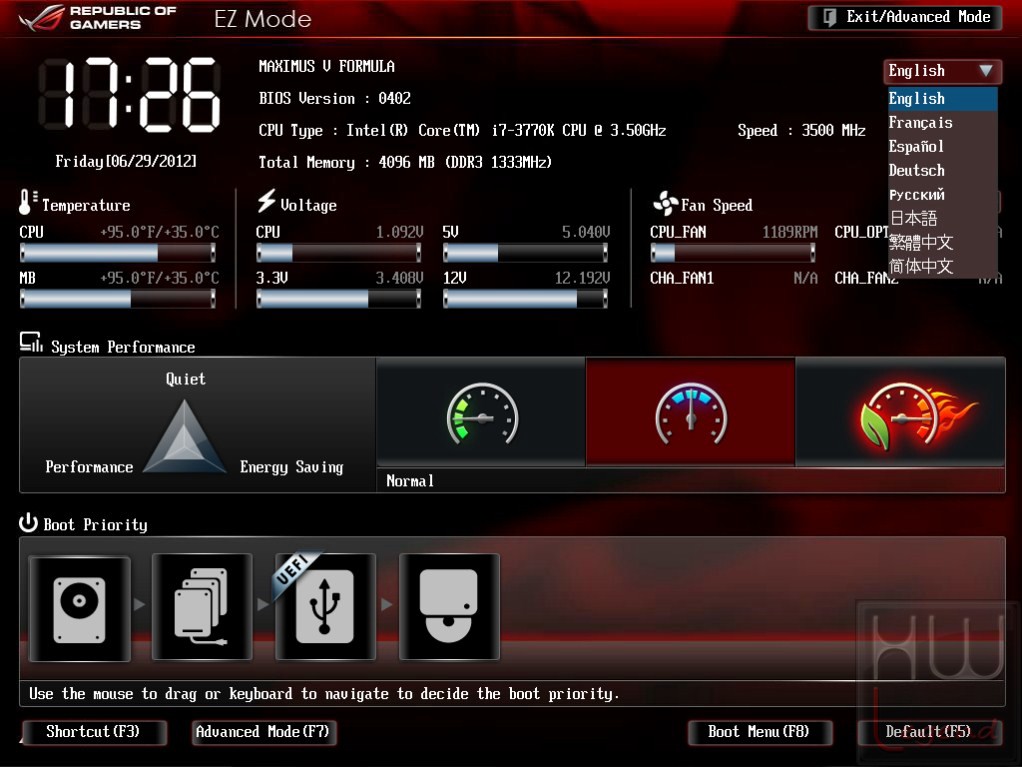Image resolution: width=1022 pixels, height=767 pixels.
Task: Collapse the language dropdown arrow
Action: [986, 70]
